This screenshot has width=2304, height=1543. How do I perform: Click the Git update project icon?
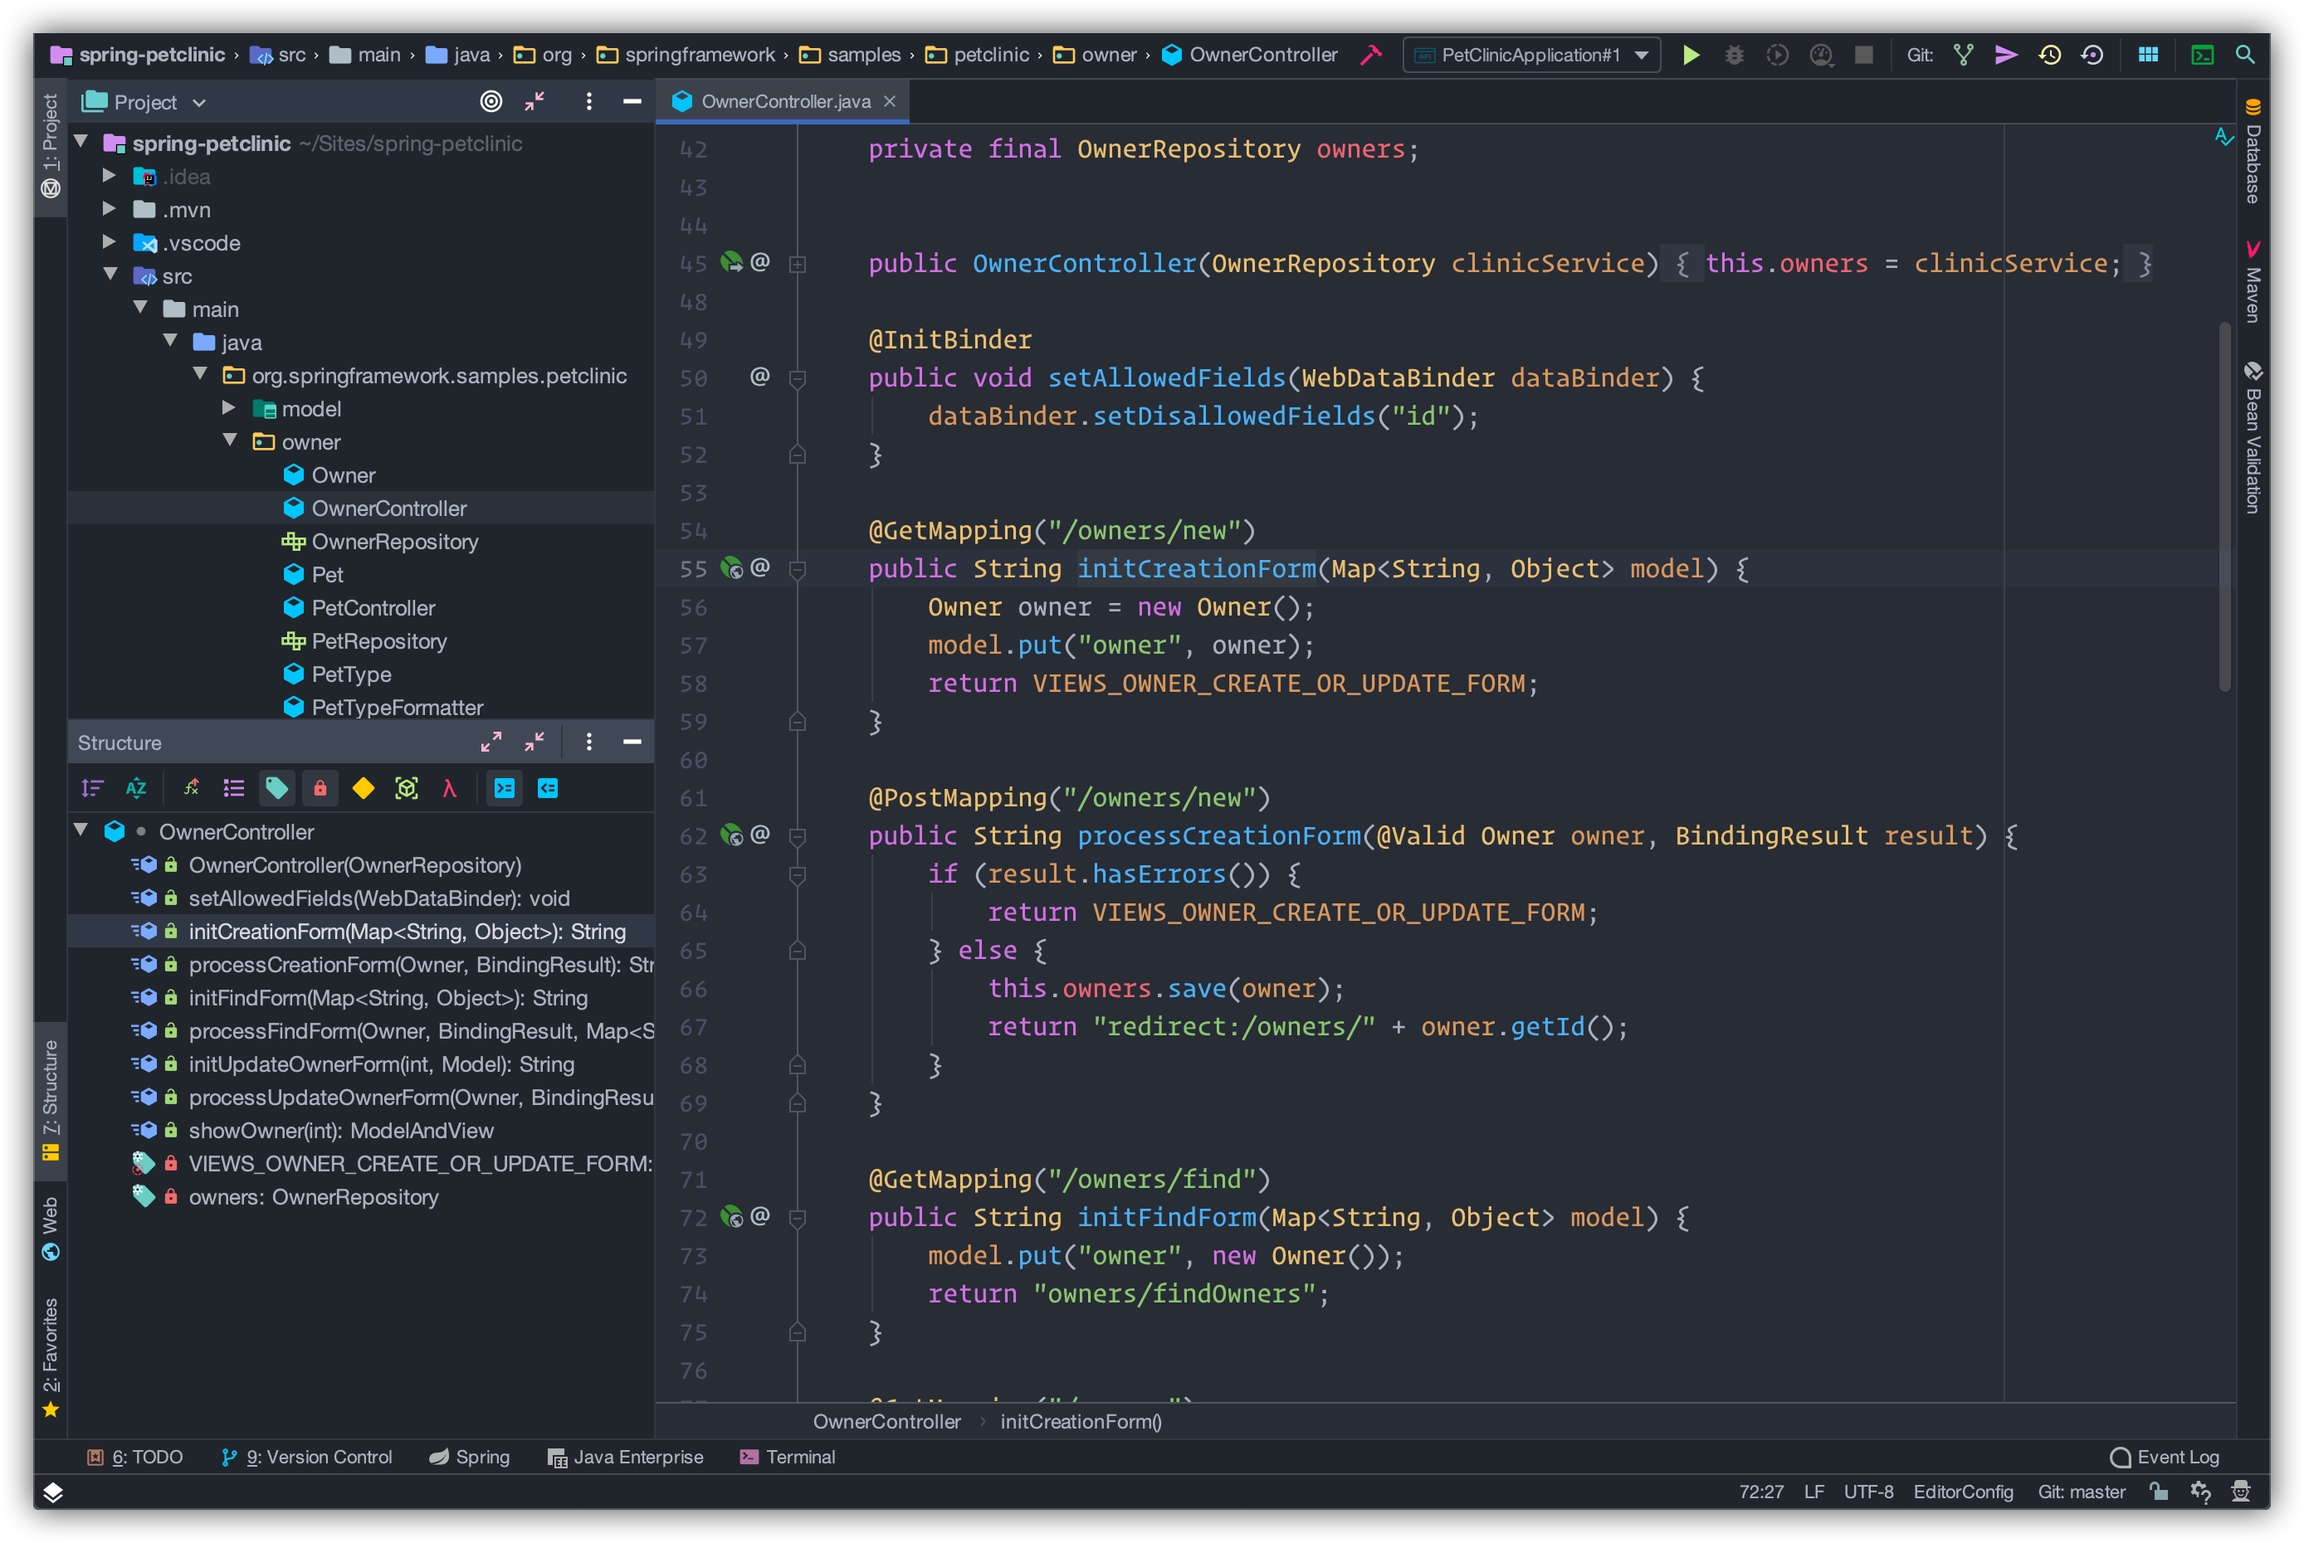(x=1963, y=55)
